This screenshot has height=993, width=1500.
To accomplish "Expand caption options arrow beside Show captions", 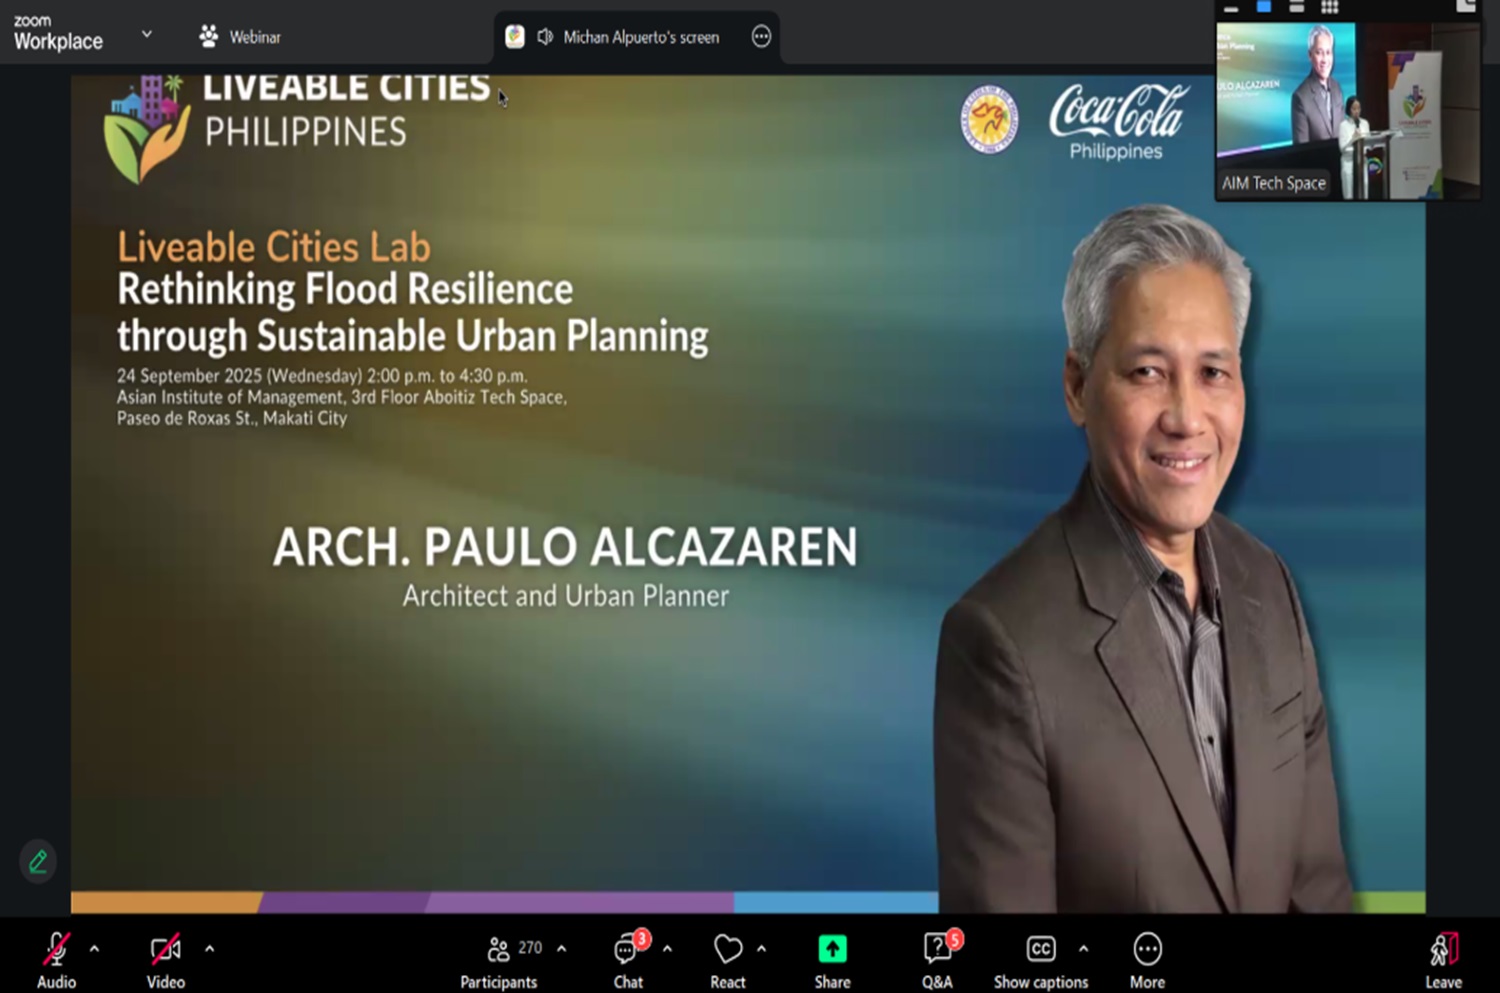I will click(x=1083, y=948).
